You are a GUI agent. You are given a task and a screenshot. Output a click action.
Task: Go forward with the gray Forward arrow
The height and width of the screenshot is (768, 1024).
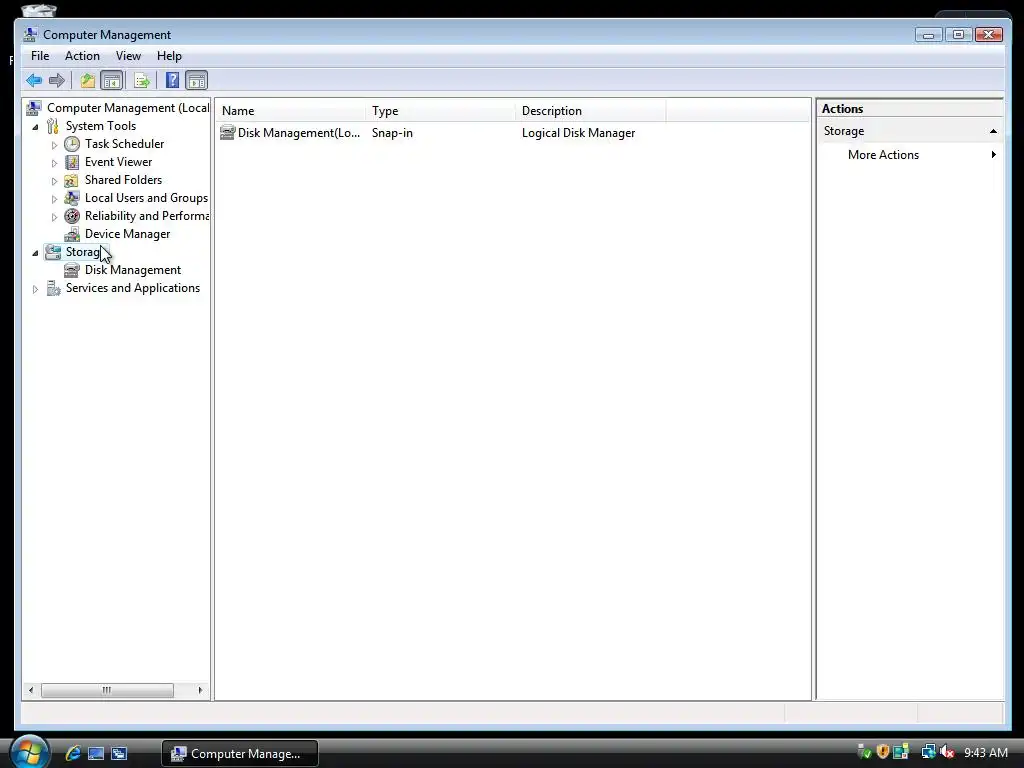pos(57,80)
